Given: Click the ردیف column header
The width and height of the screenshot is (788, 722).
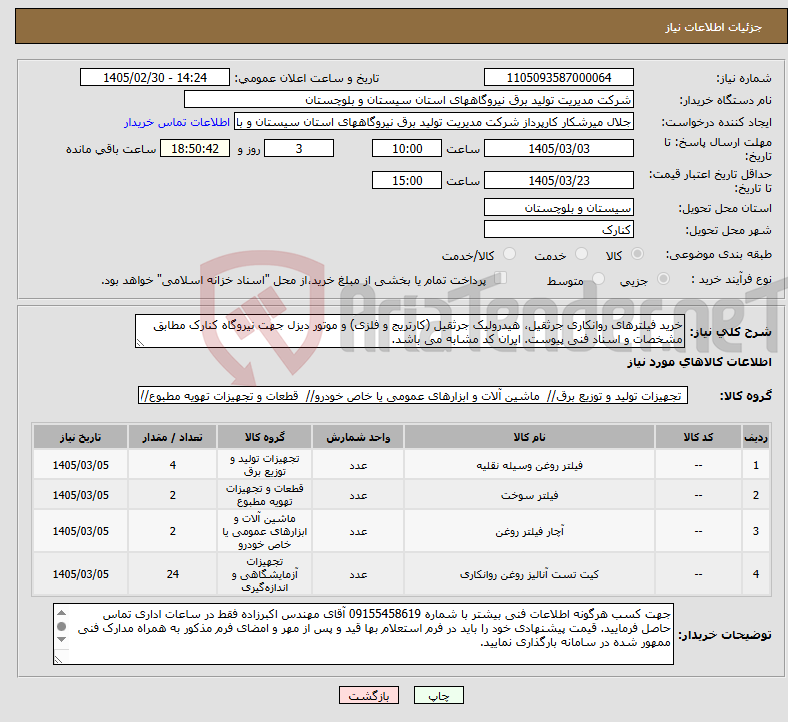Looking at the screenshot, I should (755, 437).
